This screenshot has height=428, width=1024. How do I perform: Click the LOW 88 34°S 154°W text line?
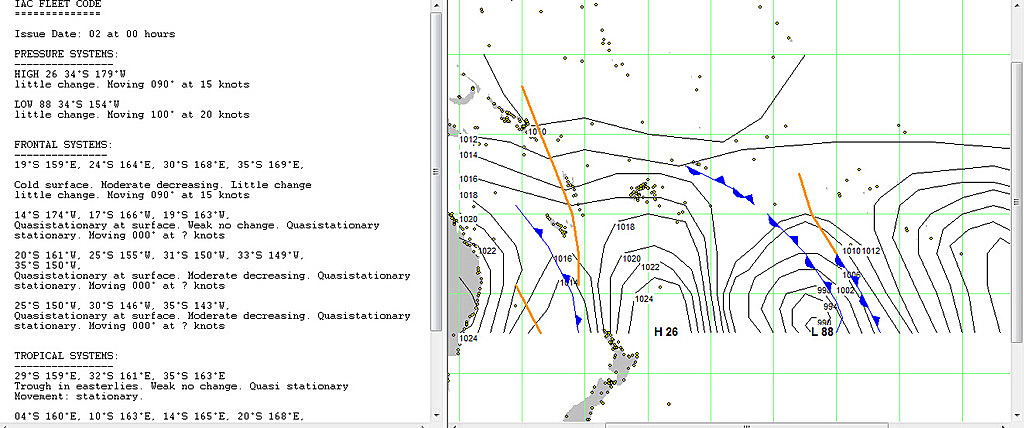tap(67, 104)
